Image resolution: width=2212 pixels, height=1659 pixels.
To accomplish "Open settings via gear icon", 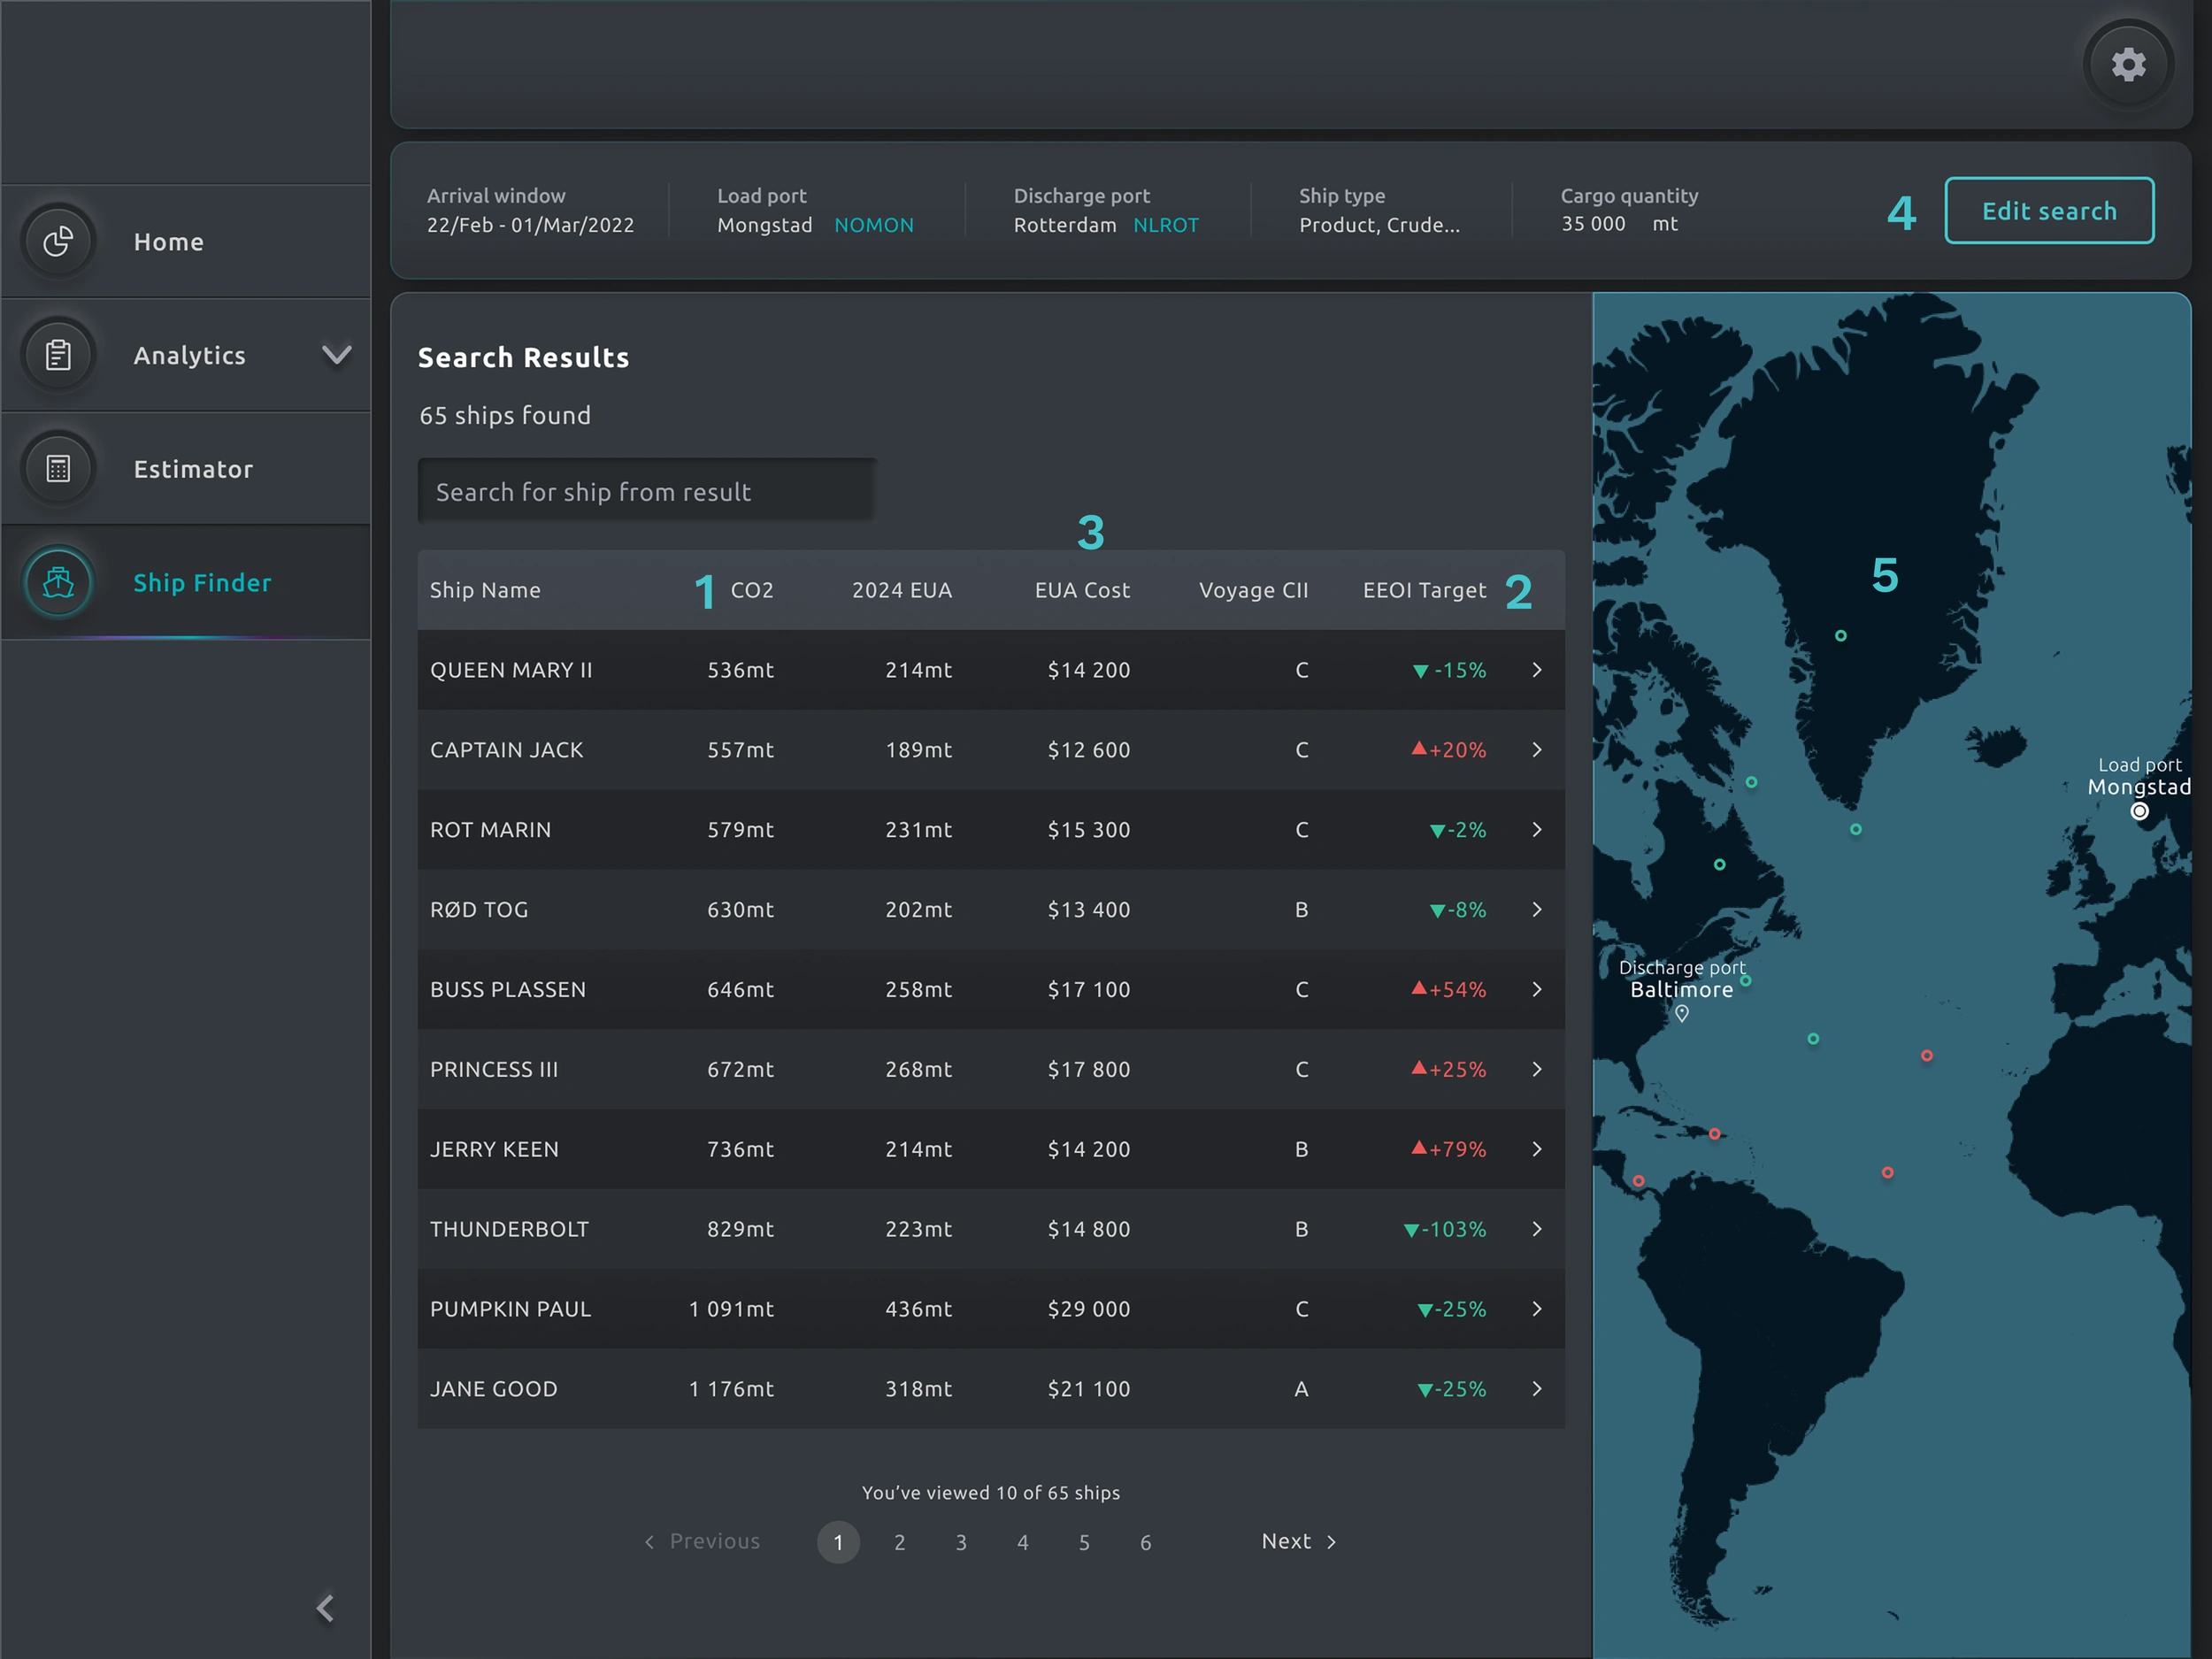I will (2128, 65).
